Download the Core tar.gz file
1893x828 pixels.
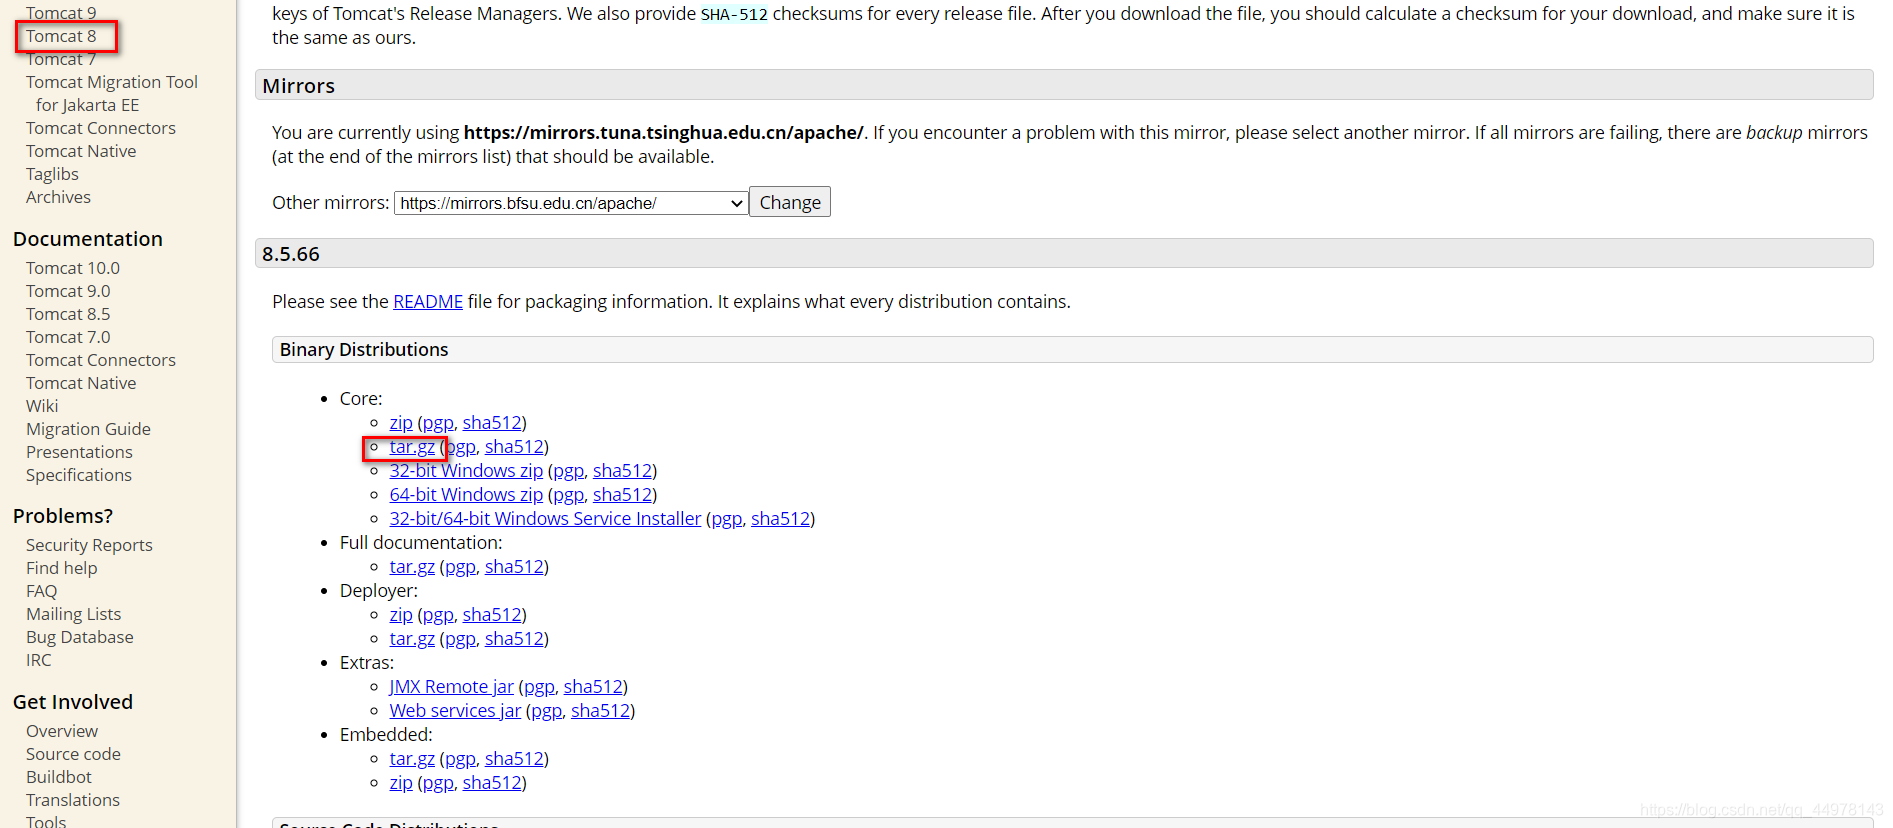click(412, 447)
